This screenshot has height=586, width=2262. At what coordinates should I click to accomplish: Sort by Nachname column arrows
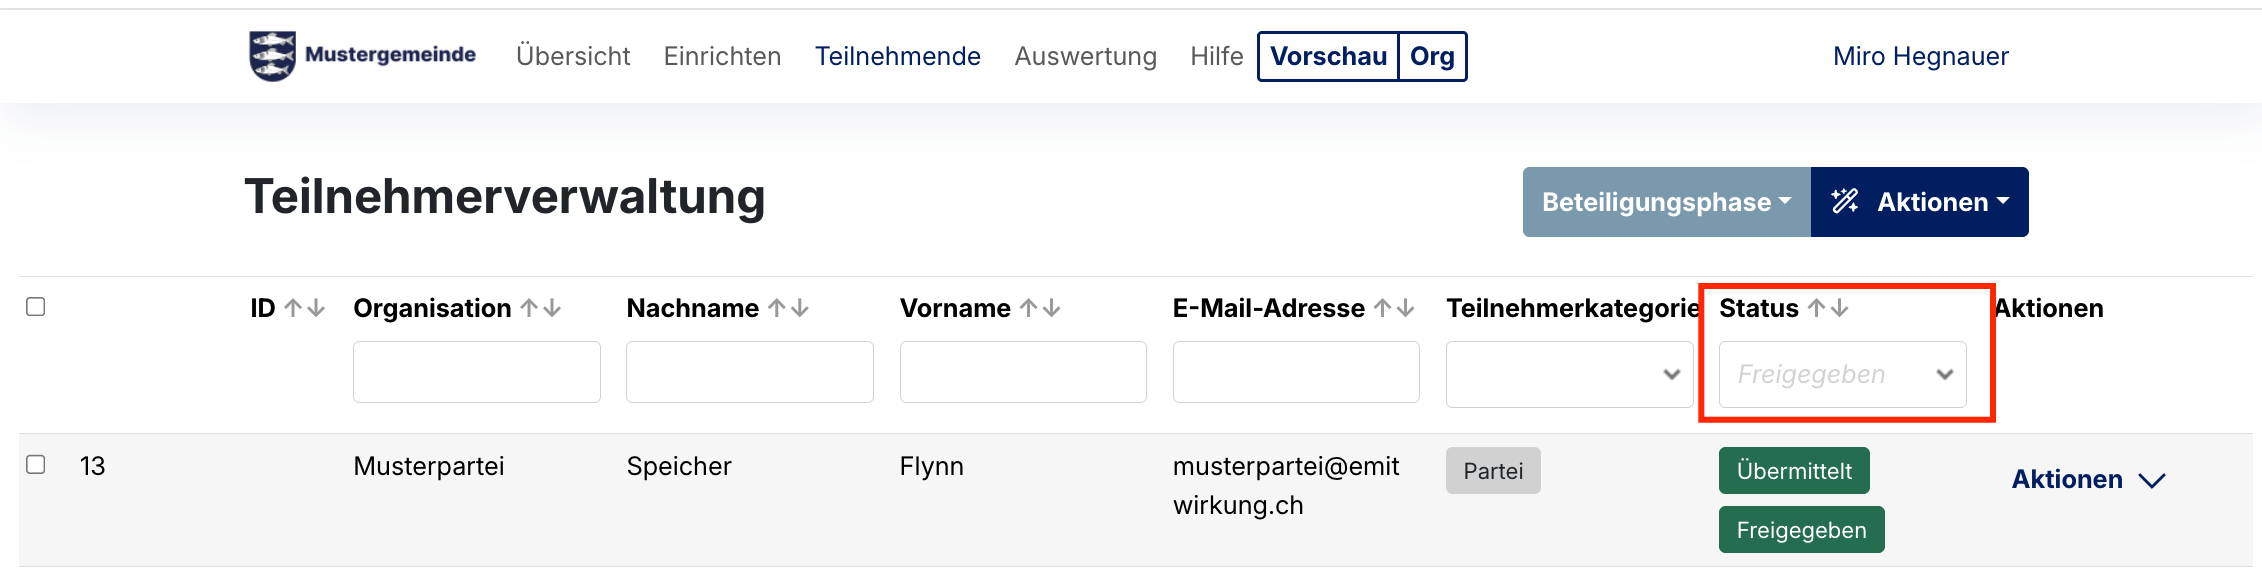788,309
